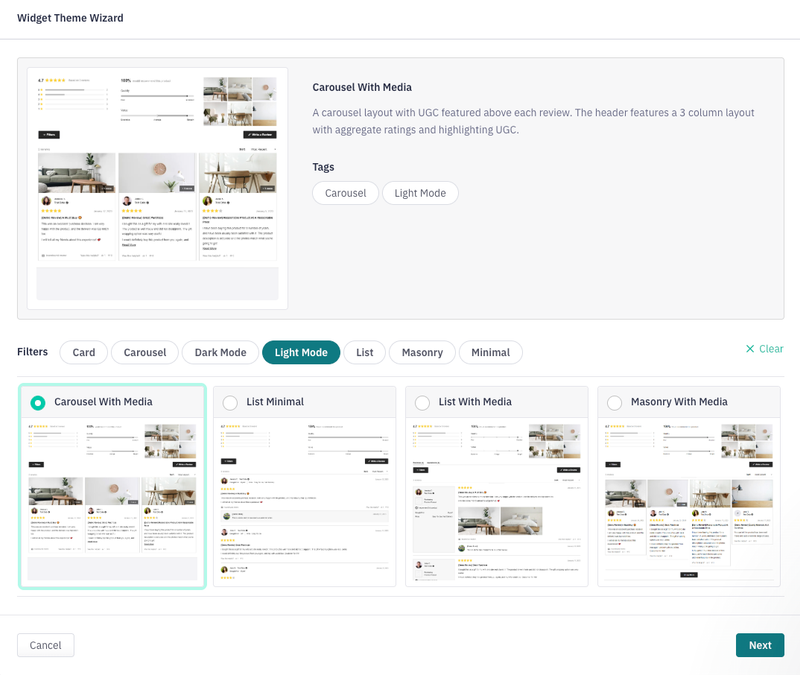Click the List With Media preview thumbnail
The image size is (800, 675).
(x=496, y=502)
